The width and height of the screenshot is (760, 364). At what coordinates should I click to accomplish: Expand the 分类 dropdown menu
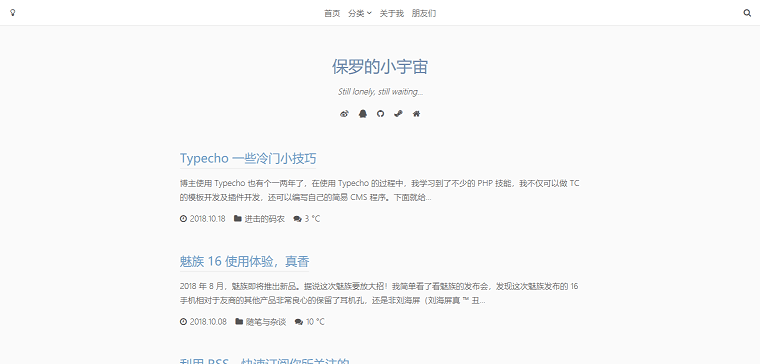click(360, 13)
